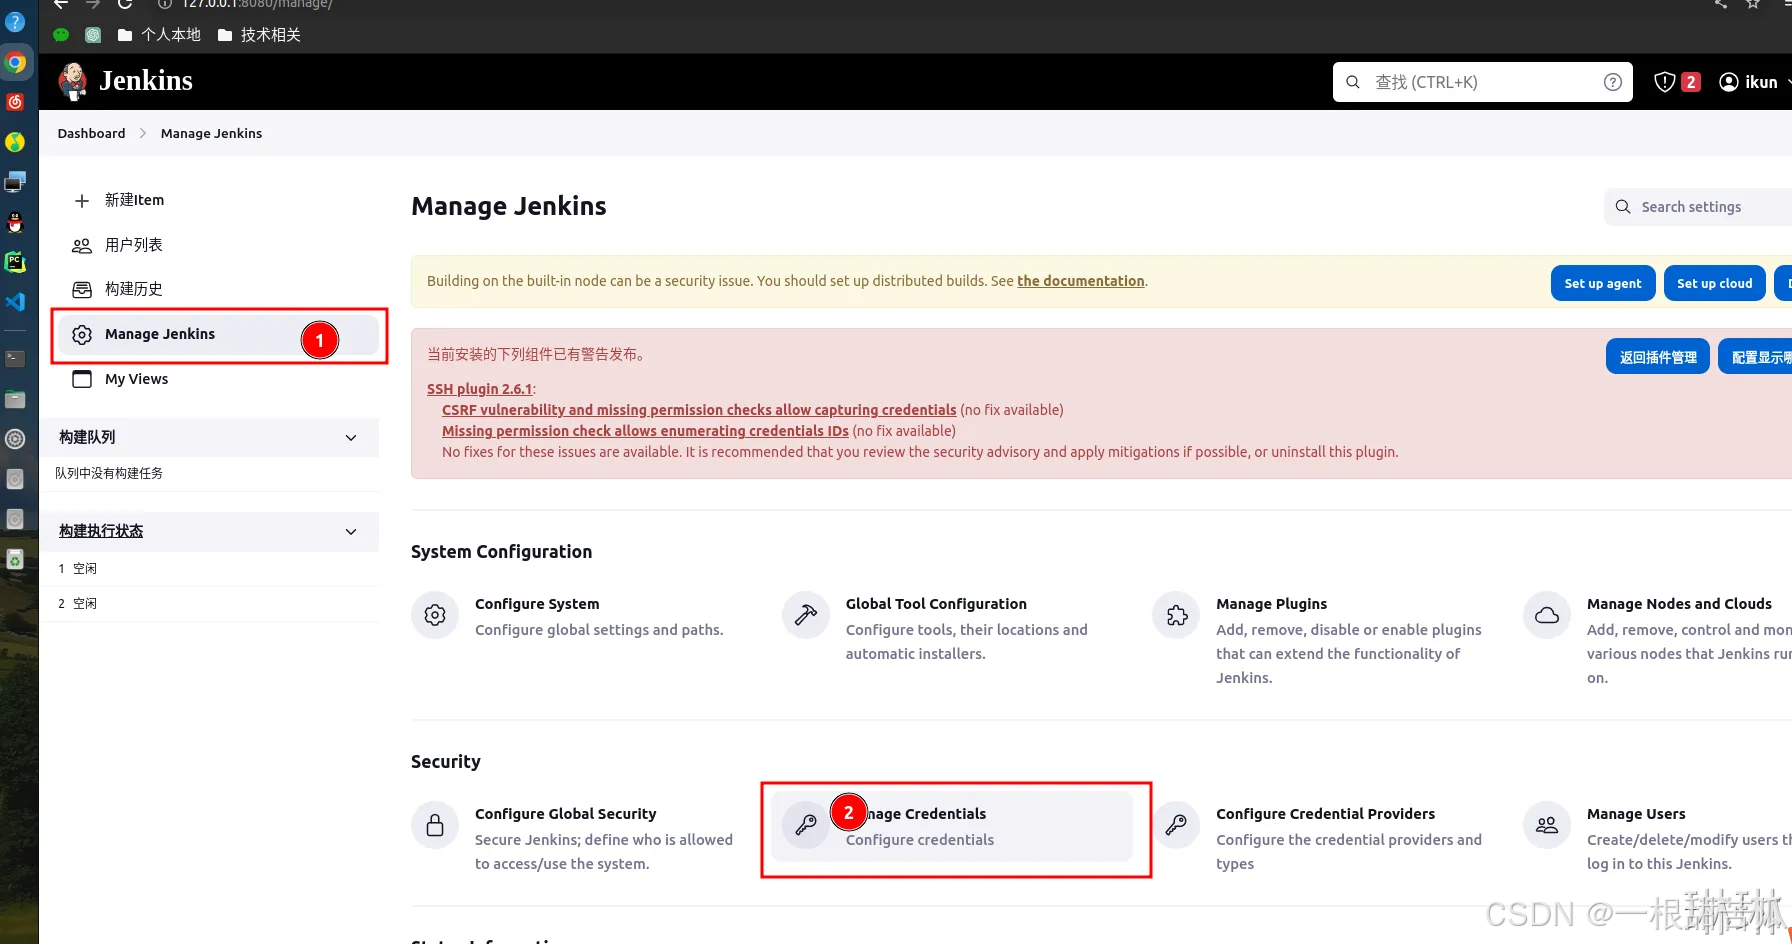This screenshot has width=1792, height=944.
Task: Open Visual Studio Code from the dock
Action: [x=15, y=302]
